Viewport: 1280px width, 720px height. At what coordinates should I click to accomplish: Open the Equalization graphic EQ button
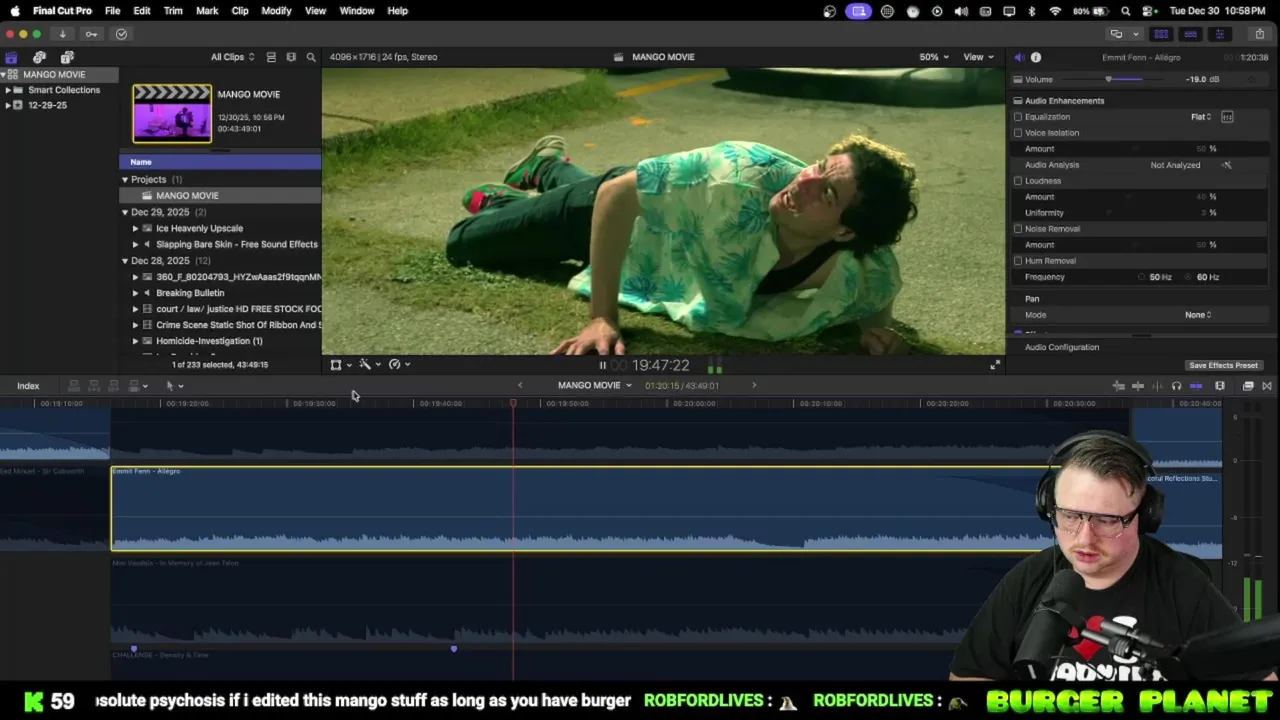[1227, 117]
